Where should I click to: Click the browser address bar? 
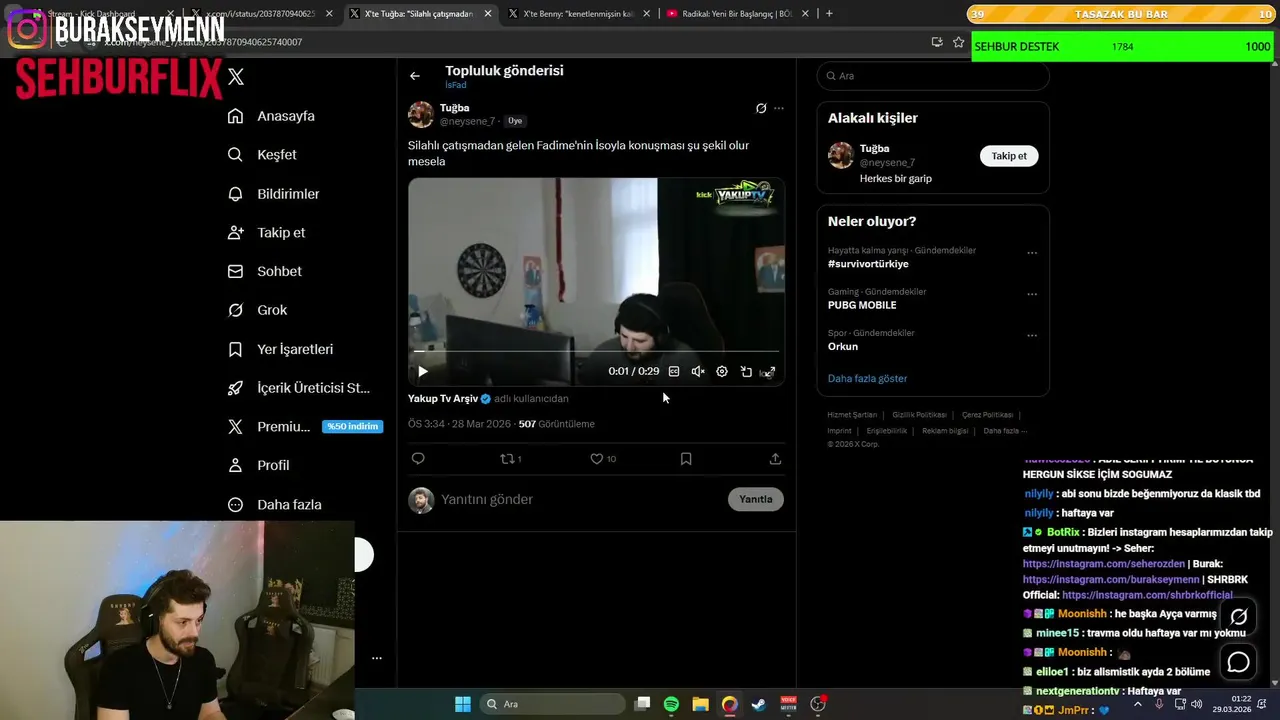coord(500,42)
